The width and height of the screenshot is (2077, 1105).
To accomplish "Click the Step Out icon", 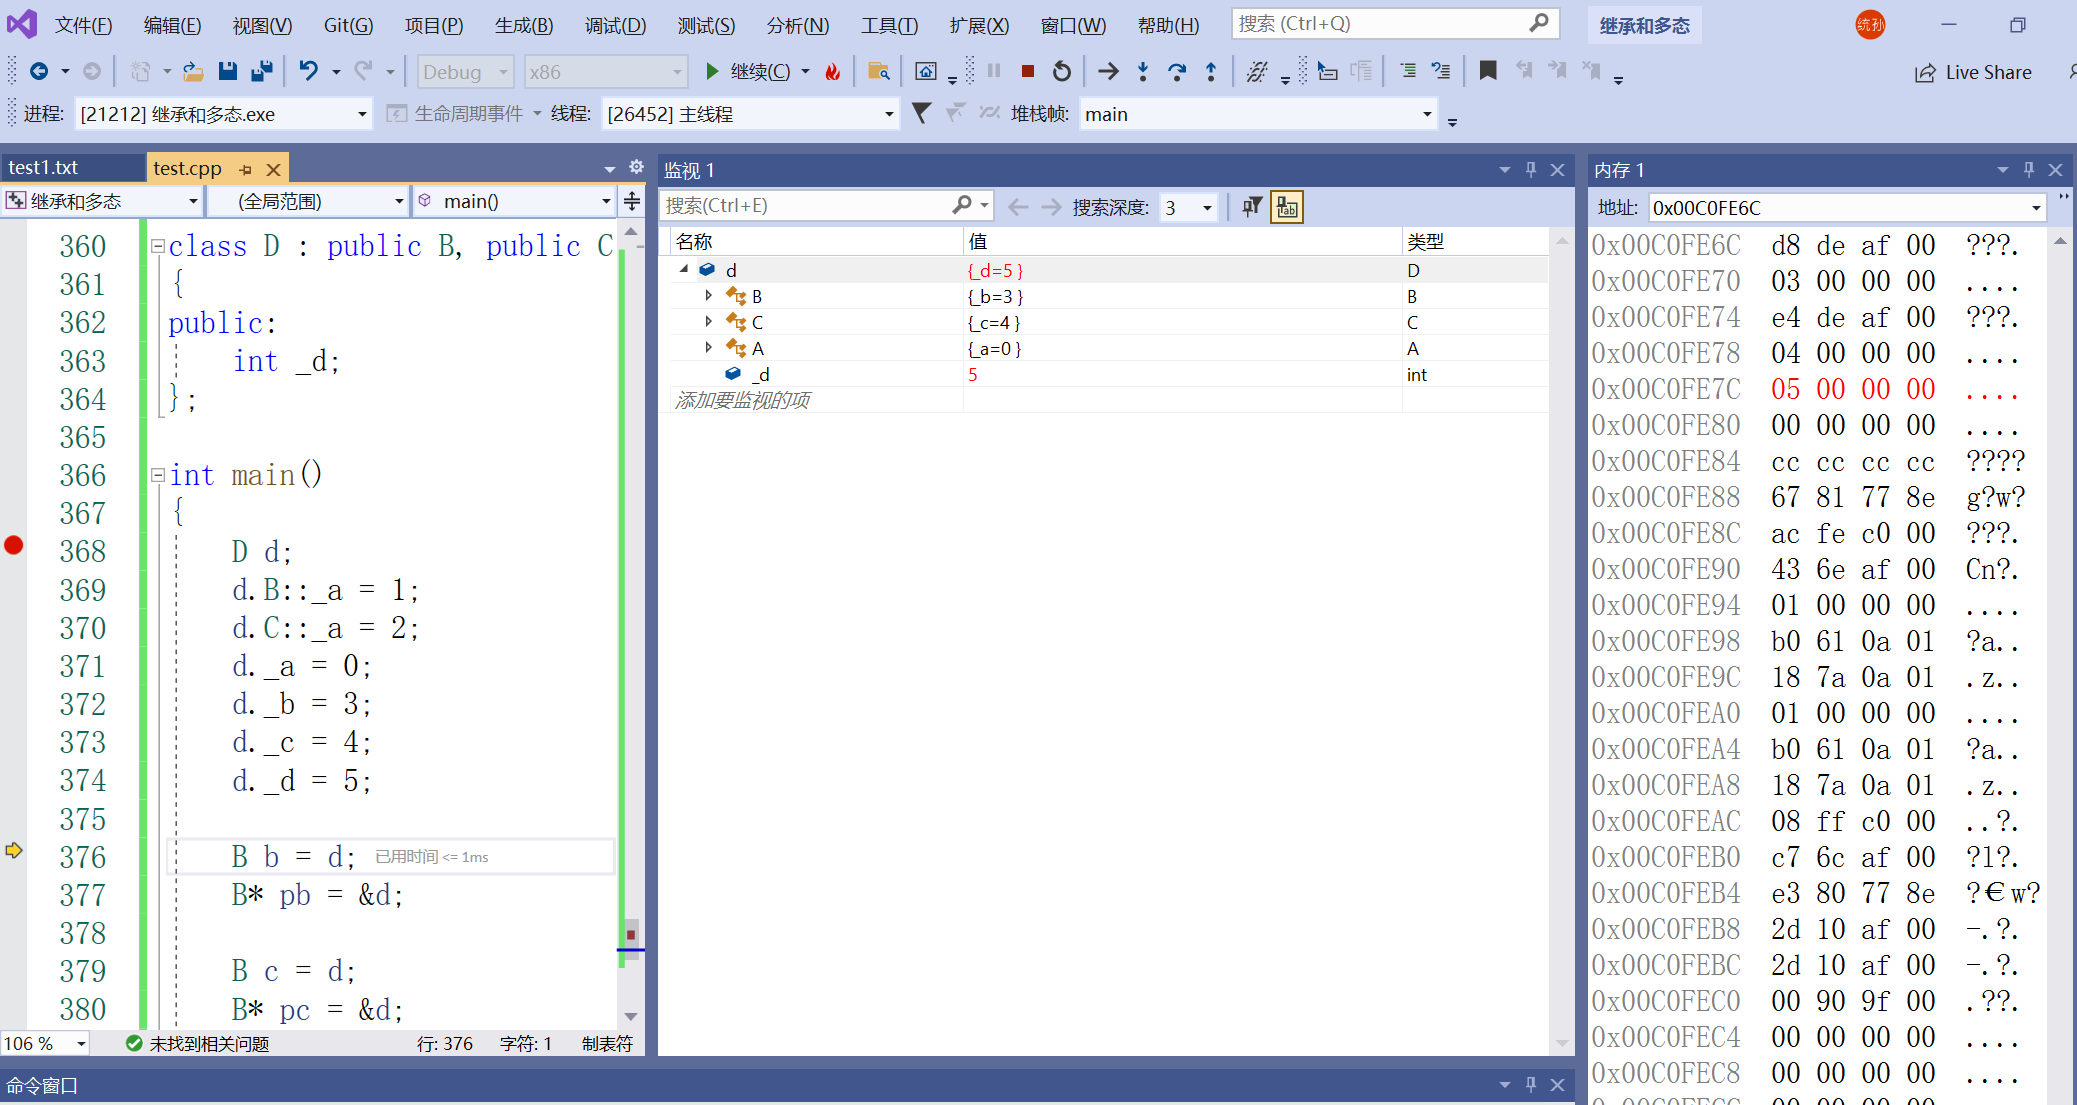I will (1211, 71).
